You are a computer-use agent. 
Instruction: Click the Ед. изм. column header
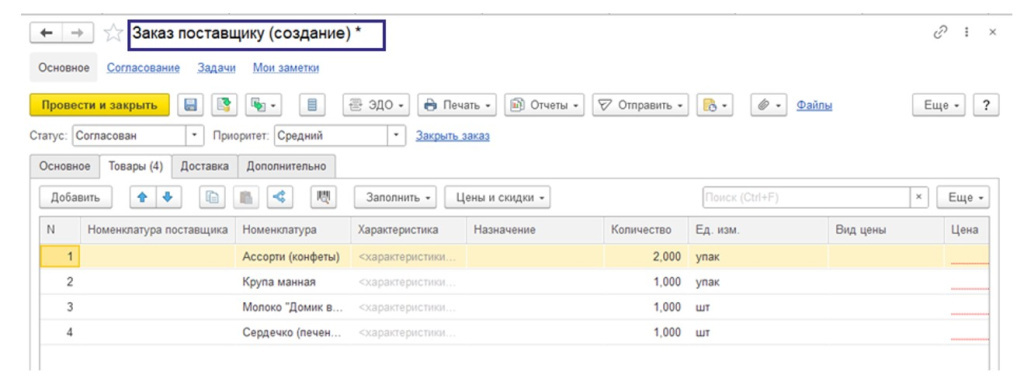[758, 230]
